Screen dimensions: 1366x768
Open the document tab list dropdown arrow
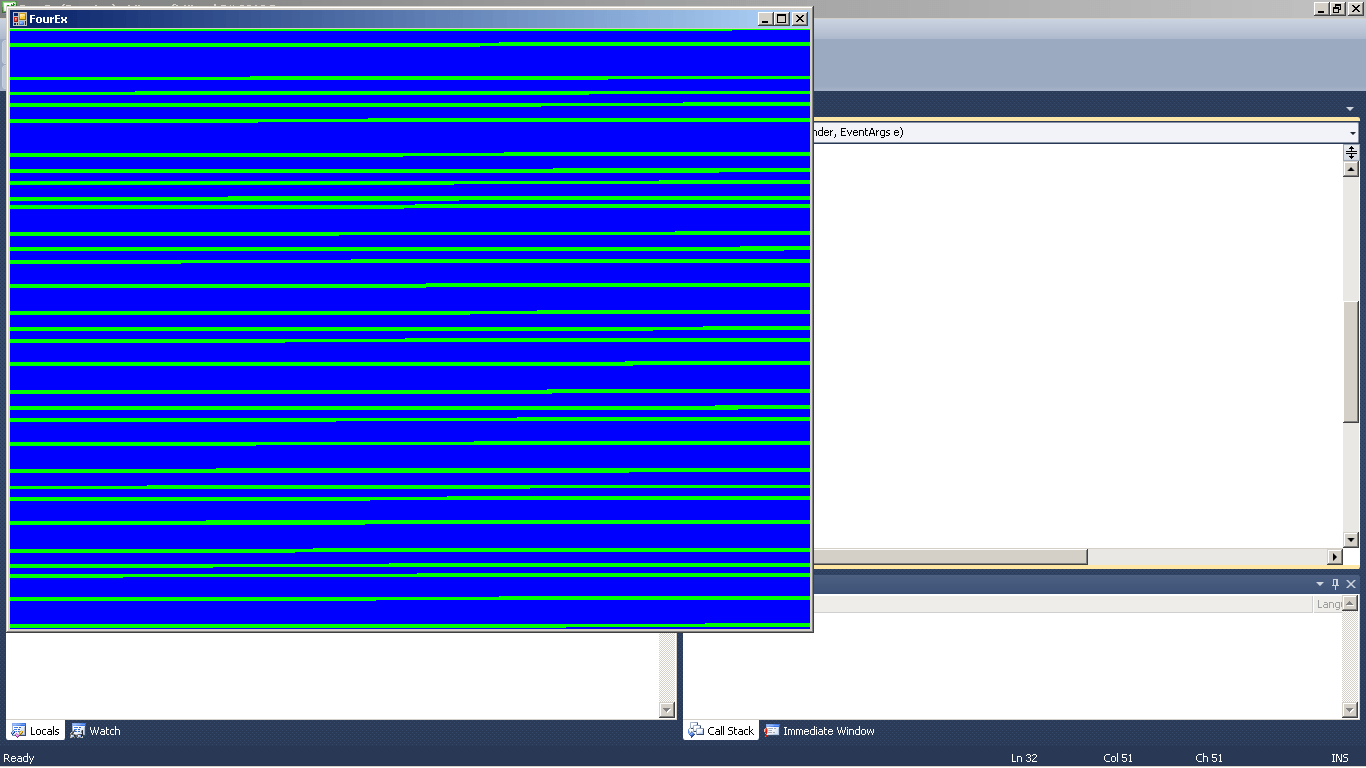click(x=1350, y=109)
